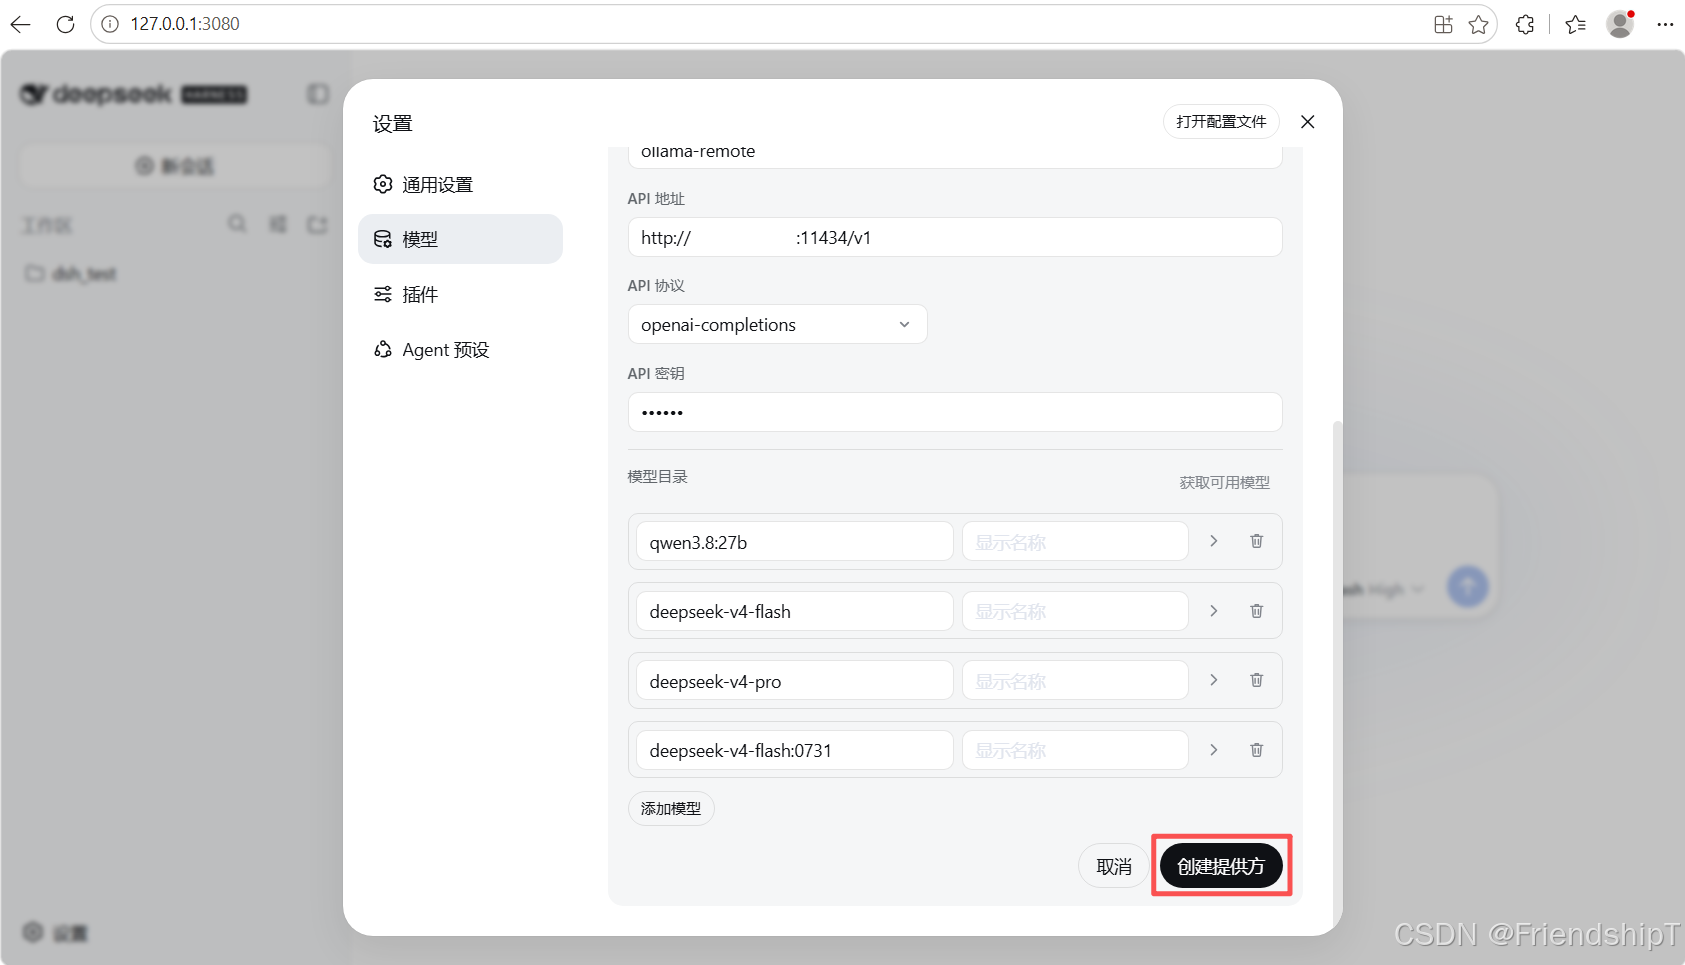The width and height of the screenshot is (1685, 965).
Task: Edit the deepseek-v4-pro model ID field
Action: tap(794, 681)
